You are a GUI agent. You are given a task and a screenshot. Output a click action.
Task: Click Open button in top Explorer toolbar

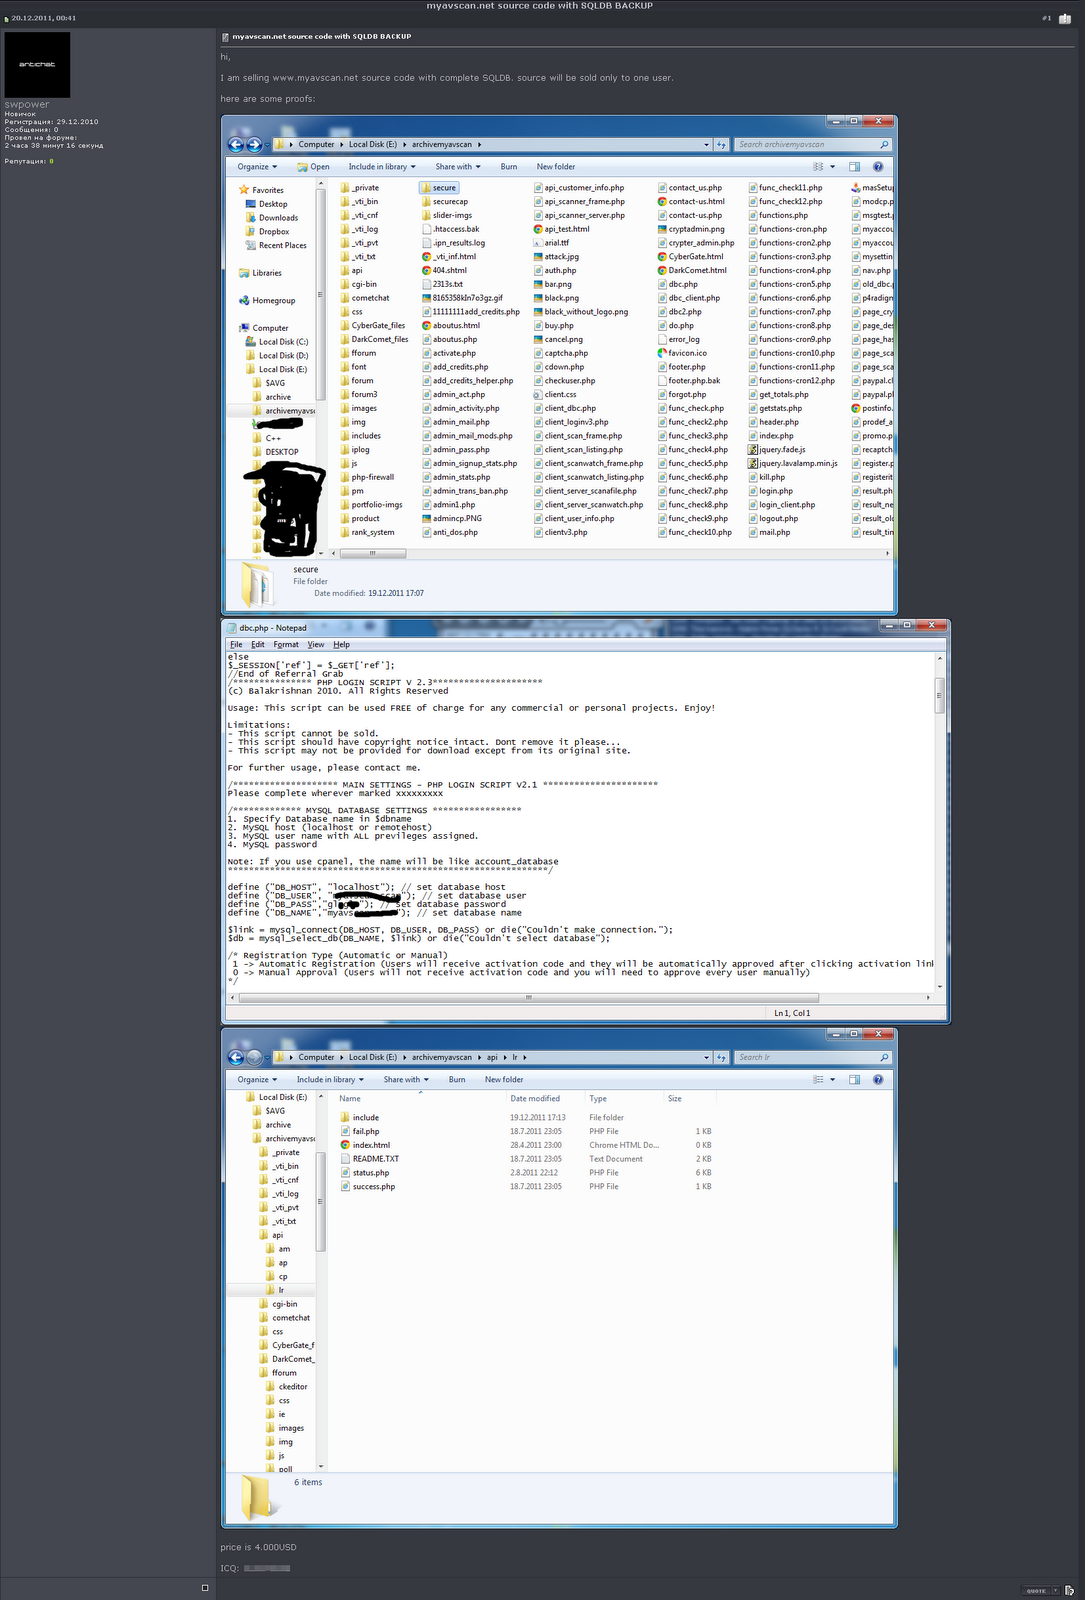[313, 167]
